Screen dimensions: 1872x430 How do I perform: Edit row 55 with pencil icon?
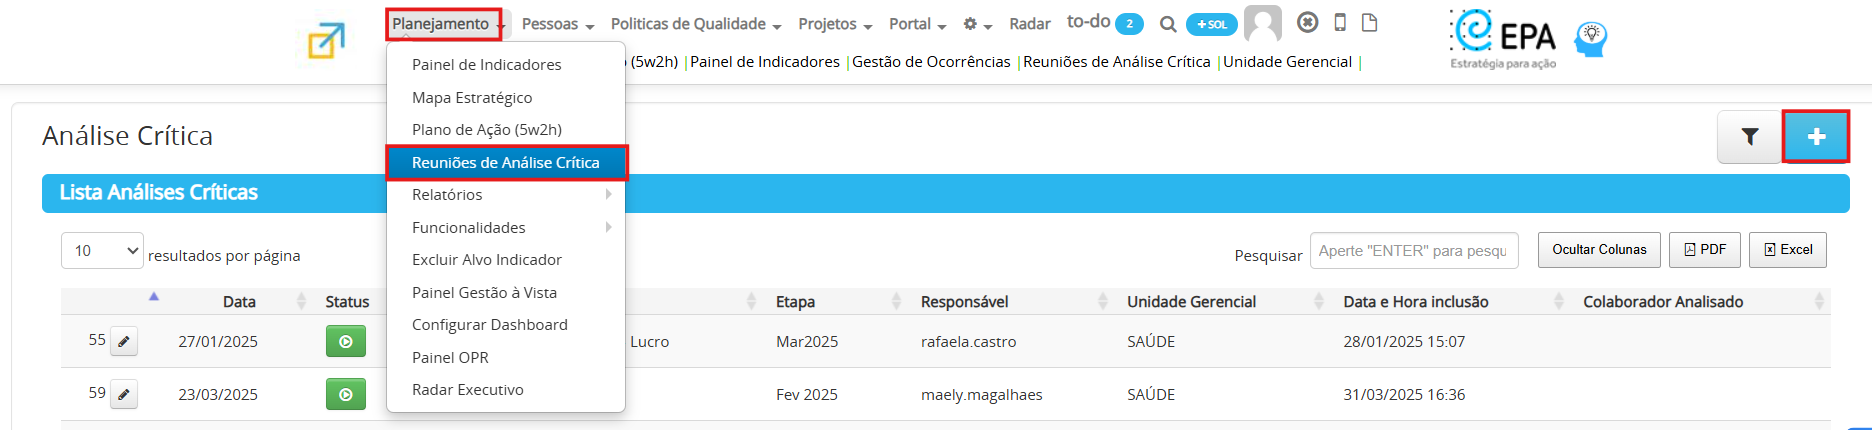[124, 342]
